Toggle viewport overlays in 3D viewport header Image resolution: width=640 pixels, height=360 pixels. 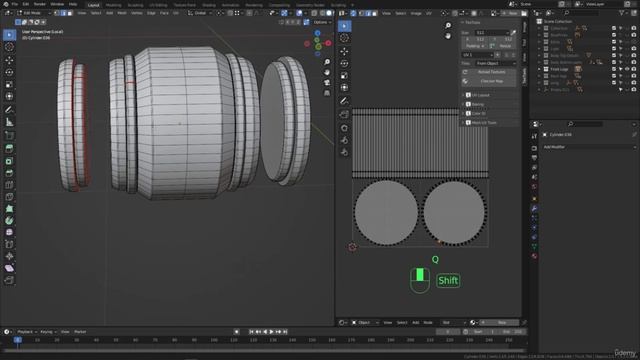299,13
